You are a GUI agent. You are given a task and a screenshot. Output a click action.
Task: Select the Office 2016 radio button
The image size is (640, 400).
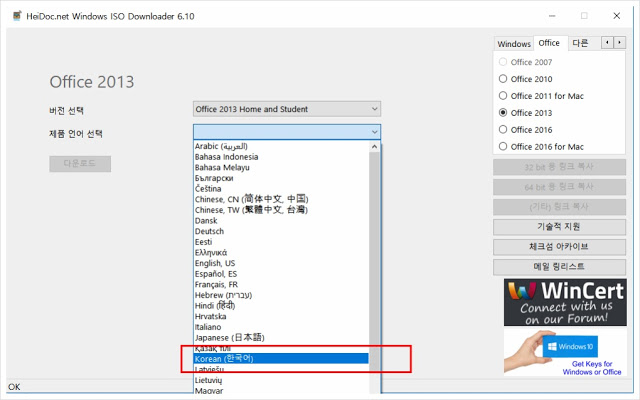point(503,129)
